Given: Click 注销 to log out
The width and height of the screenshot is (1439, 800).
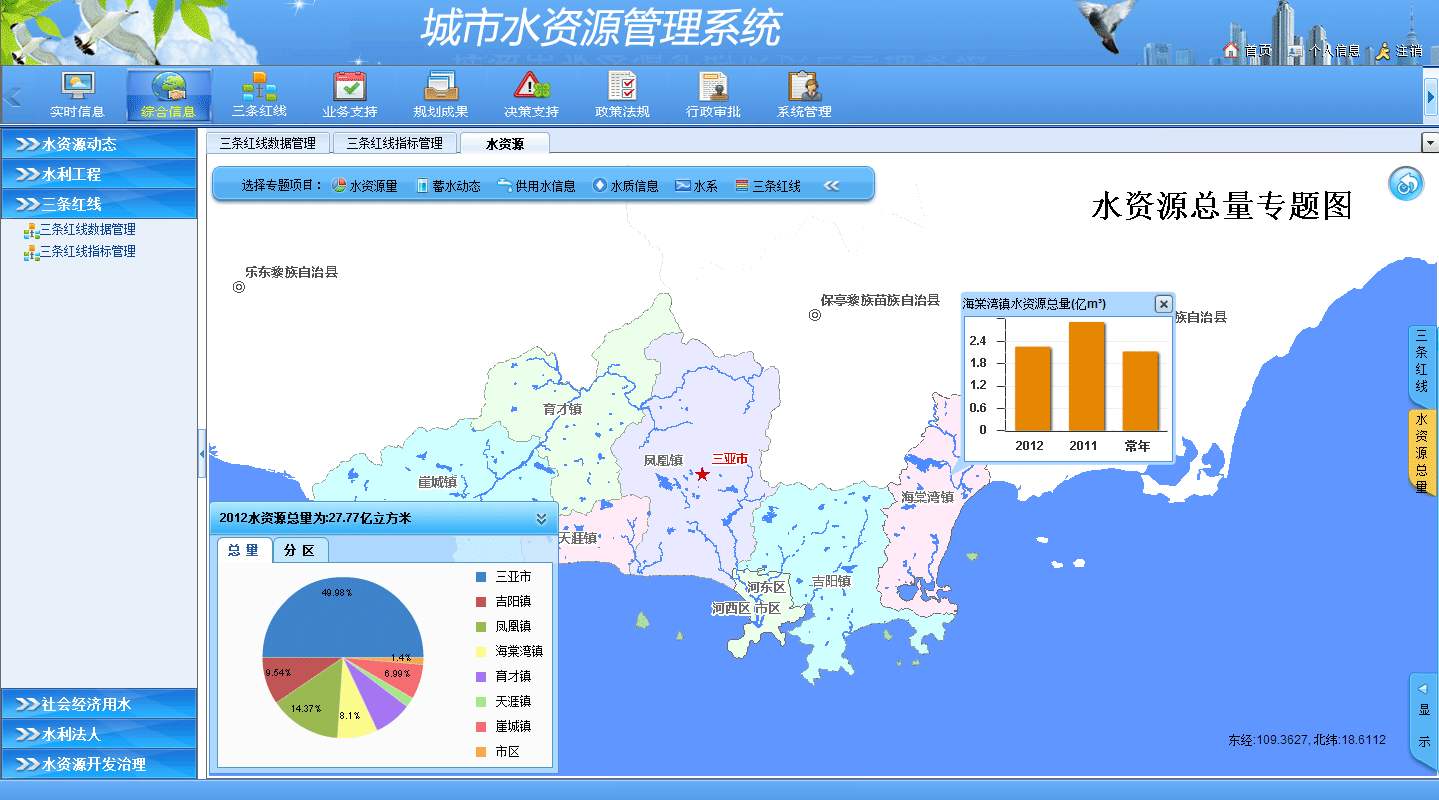Looking at the screenshot, I should click(1409, 51).
